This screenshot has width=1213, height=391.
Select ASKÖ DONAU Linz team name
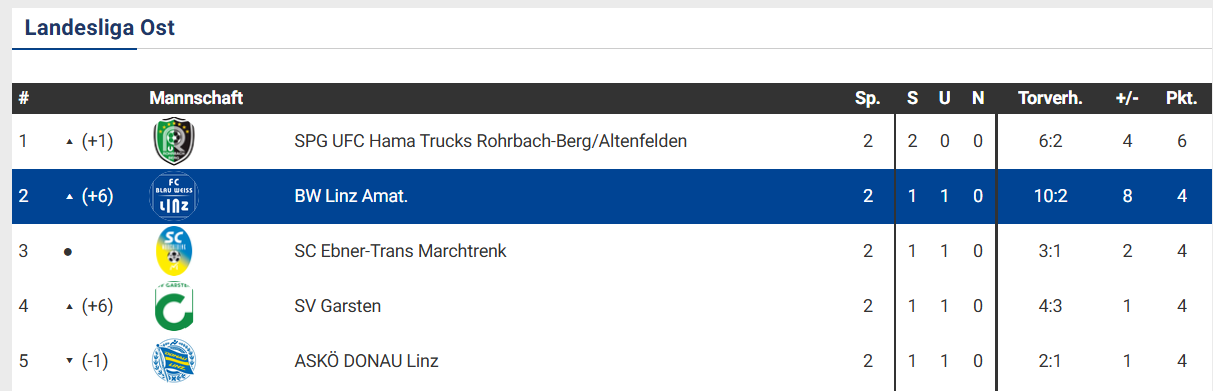tap(367, 361)
